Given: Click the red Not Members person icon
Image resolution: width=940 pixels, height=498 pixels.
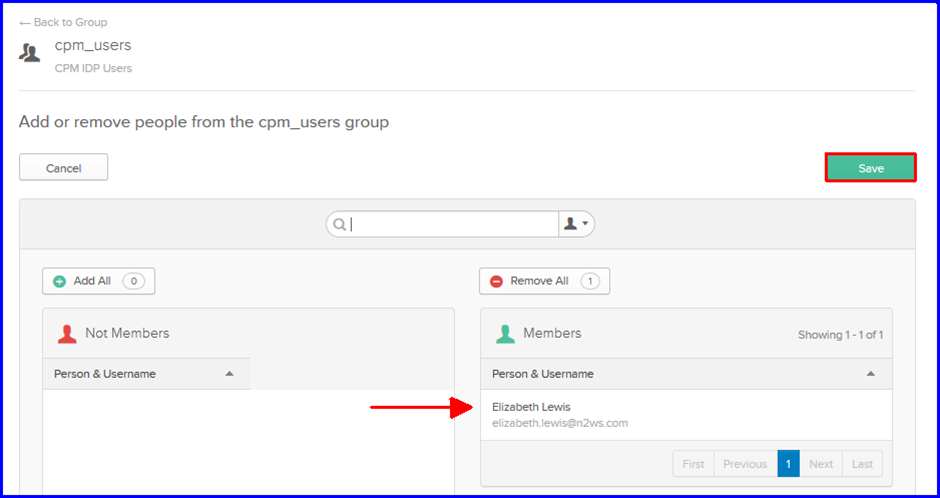Looking at the screenshot, I should click(x=67, y=333).
